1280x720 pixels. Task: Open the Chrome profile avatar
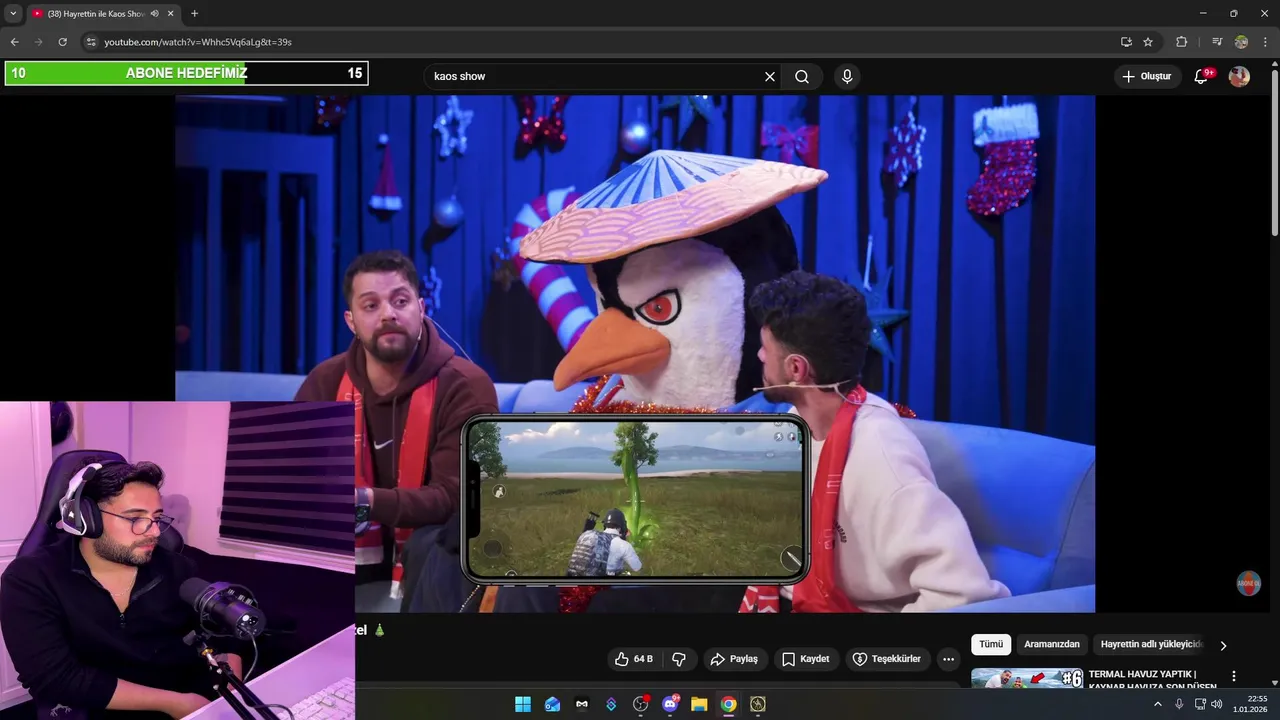click(1241, 42)
